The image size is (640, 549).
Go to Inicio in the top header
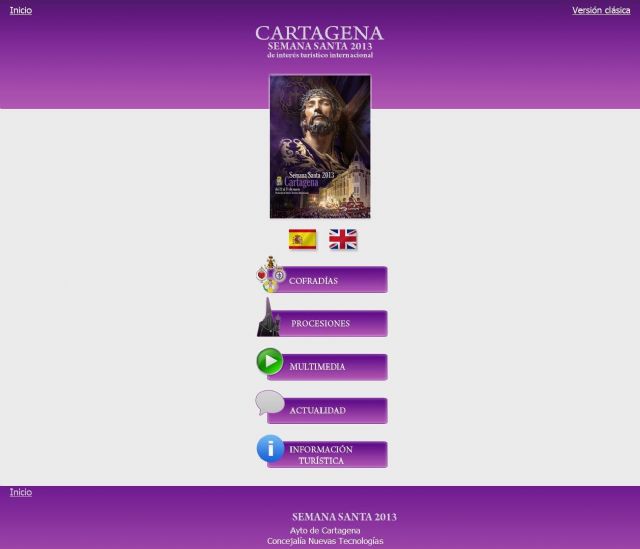pos(21,10)
